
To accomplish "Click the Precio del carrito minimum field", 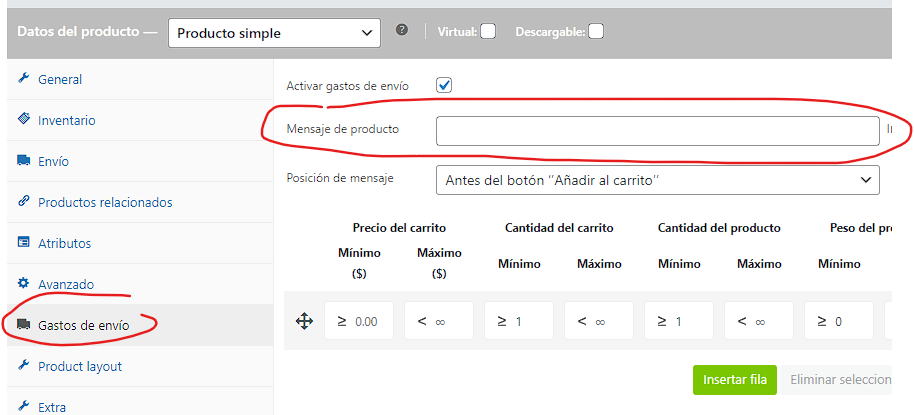I will coord(359,321).
